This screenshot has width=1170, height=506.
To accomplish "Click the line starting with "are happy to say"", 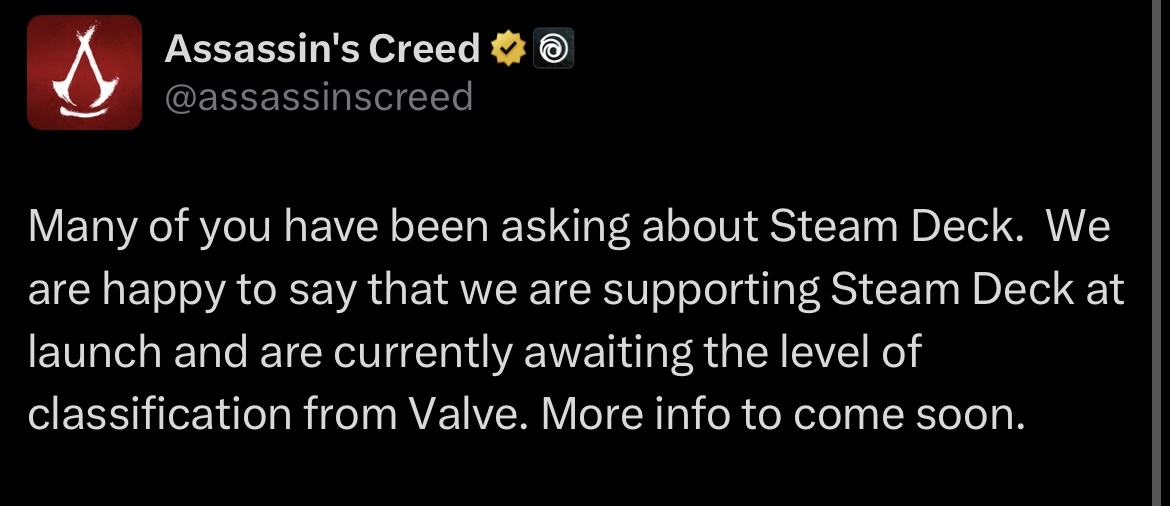I will coord(576,292).
